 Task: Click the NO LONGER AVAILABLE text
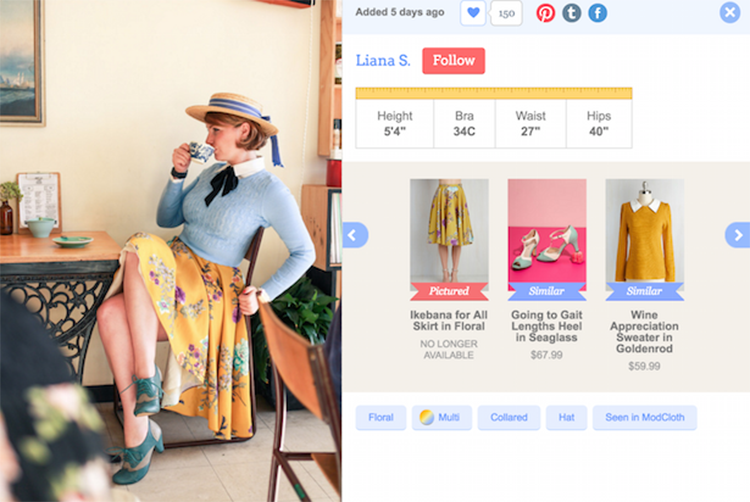(x=449, y=349)
